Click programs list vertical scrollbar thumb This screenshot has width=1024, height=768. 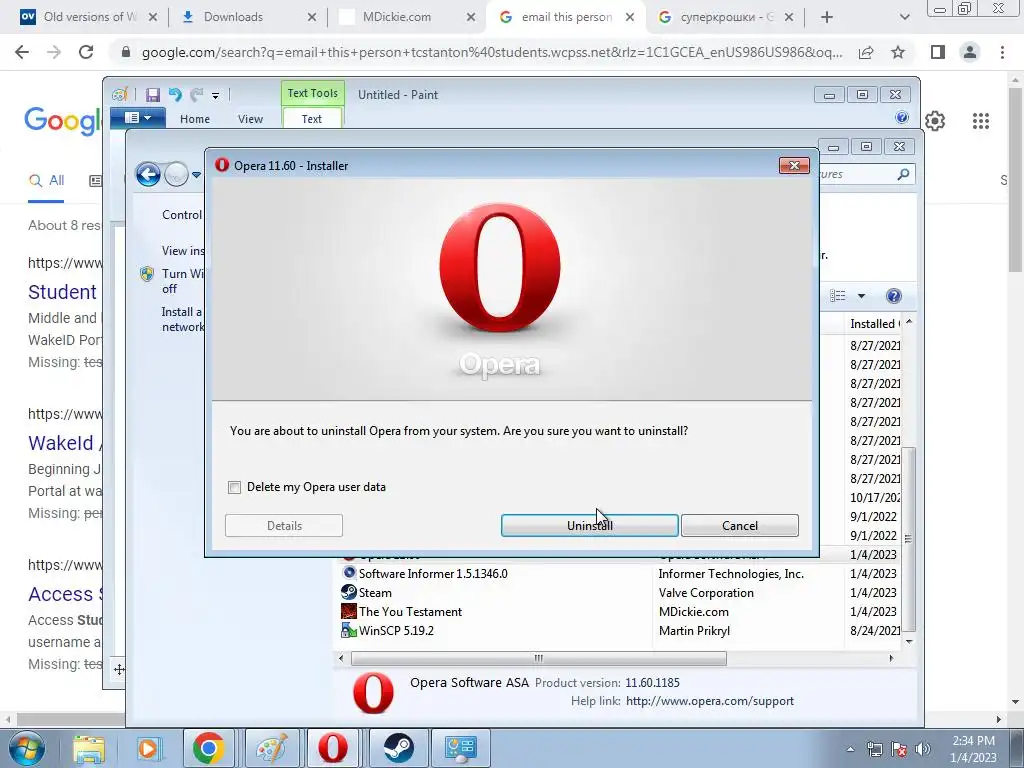pos(908,539)
